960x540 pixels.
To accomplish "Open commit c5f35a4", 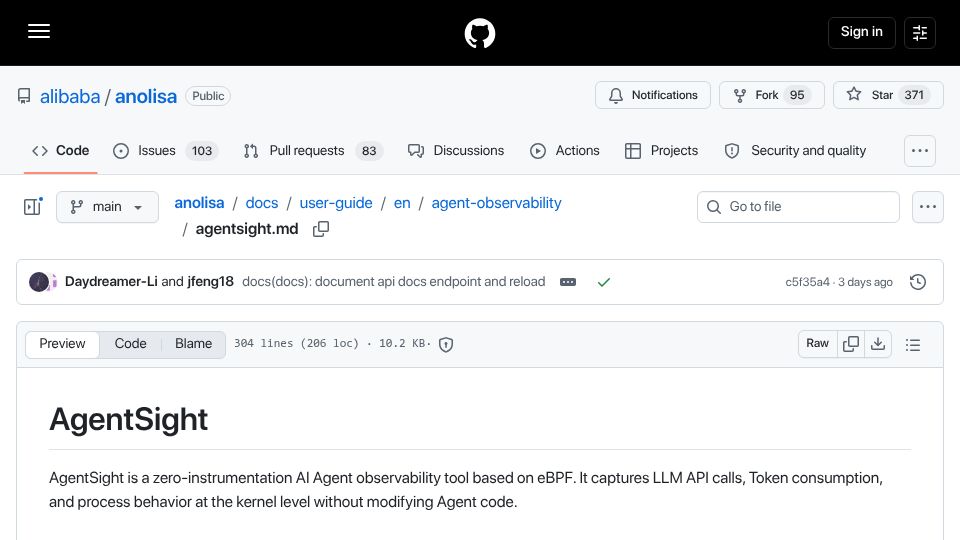I will pos(807,282).
